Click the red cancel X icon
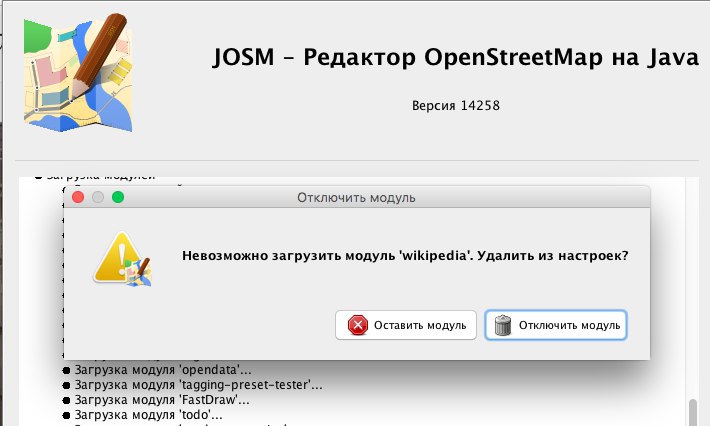This screenshot has height=426, width=710. (358, 325)
